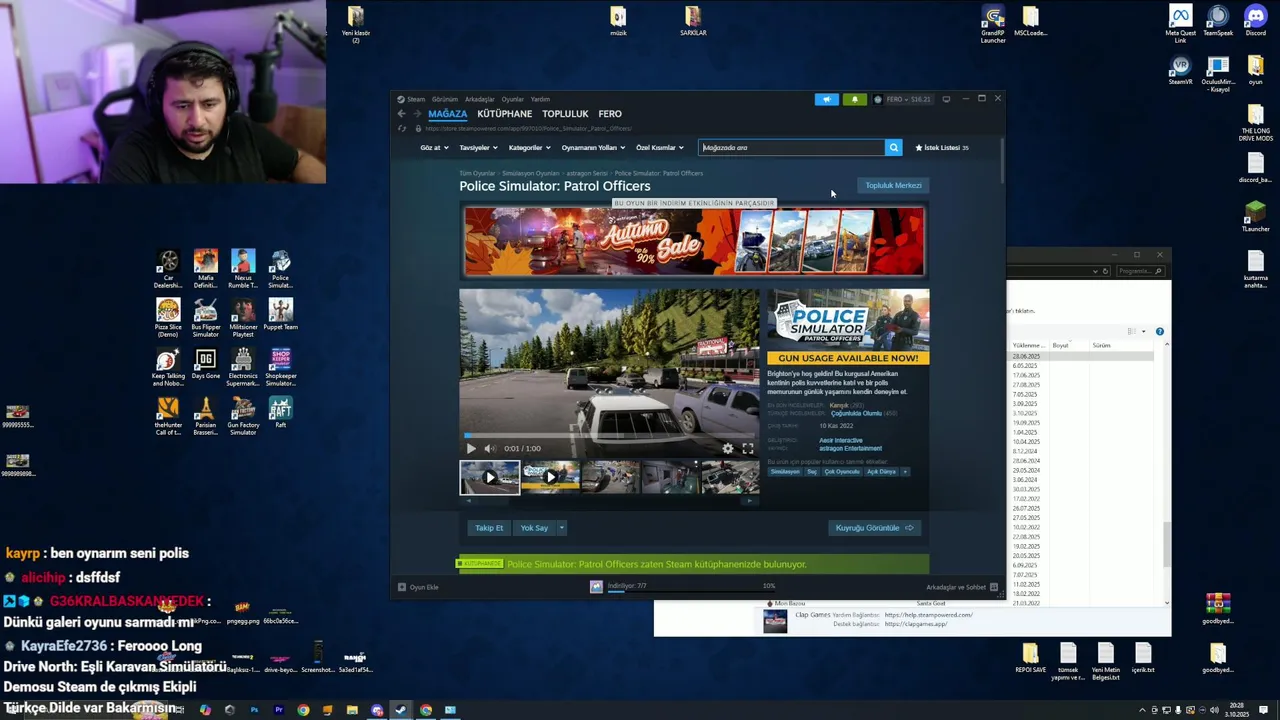Open the Oyunlar menu in Steam
The image size is (1280, 720).
tap(513, 99)
